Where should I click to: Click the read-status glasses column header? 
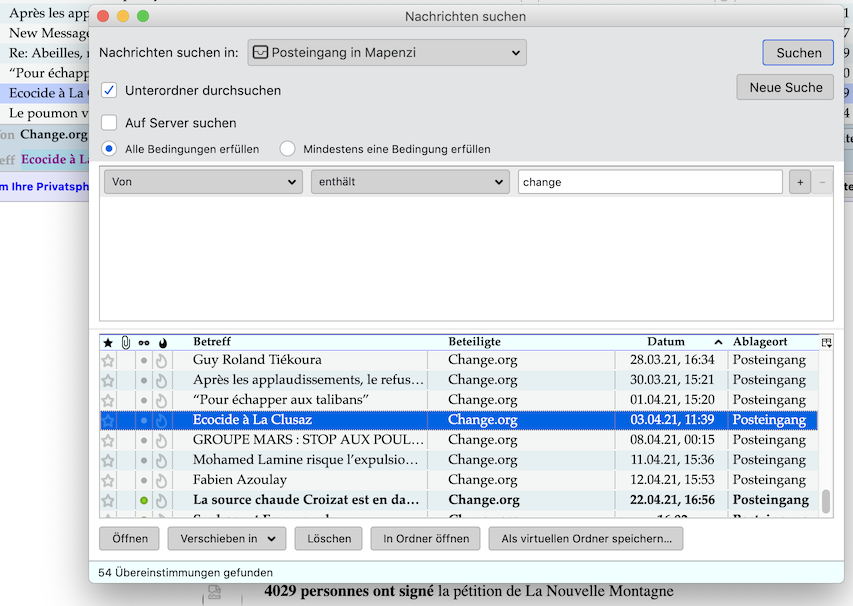pyautogui.click(x=144, y=342)
